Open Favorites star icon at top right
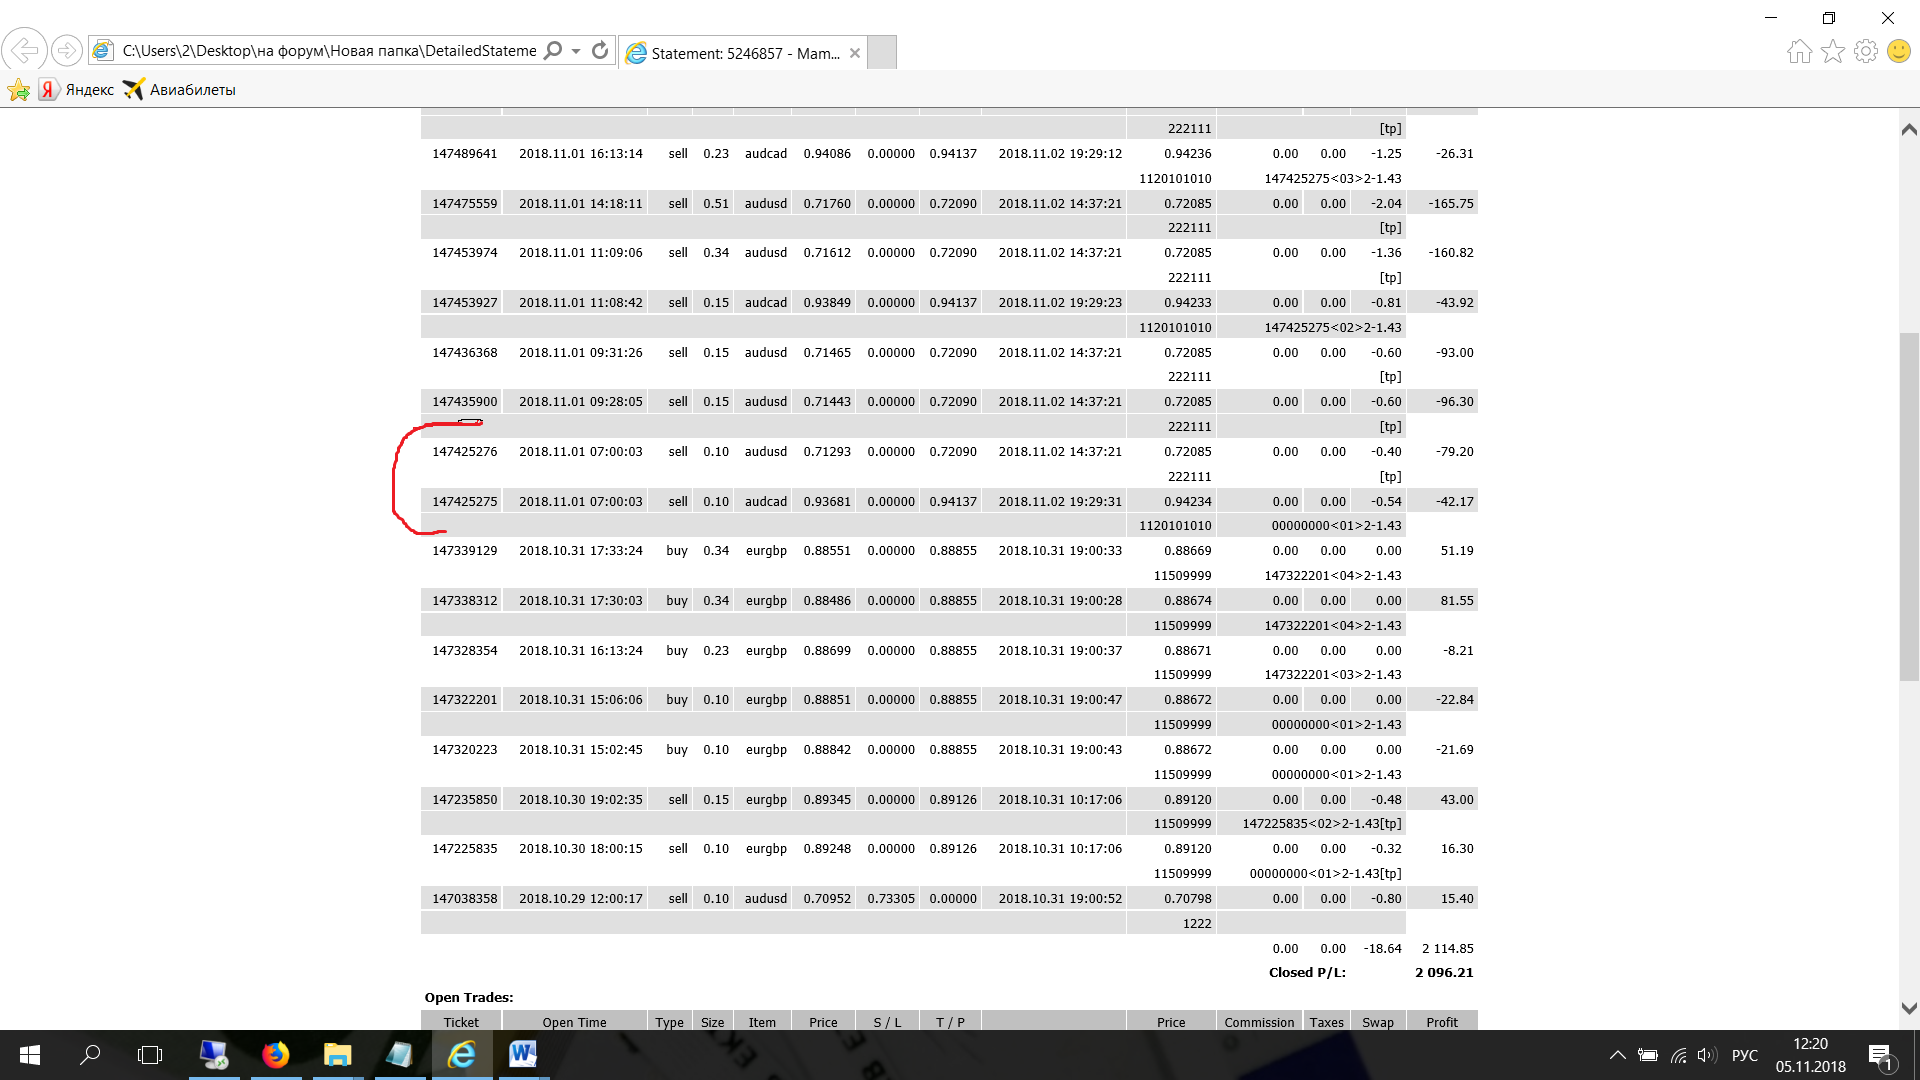This screenshot has height=1080, width=1920. click(x=1833, y=51)
